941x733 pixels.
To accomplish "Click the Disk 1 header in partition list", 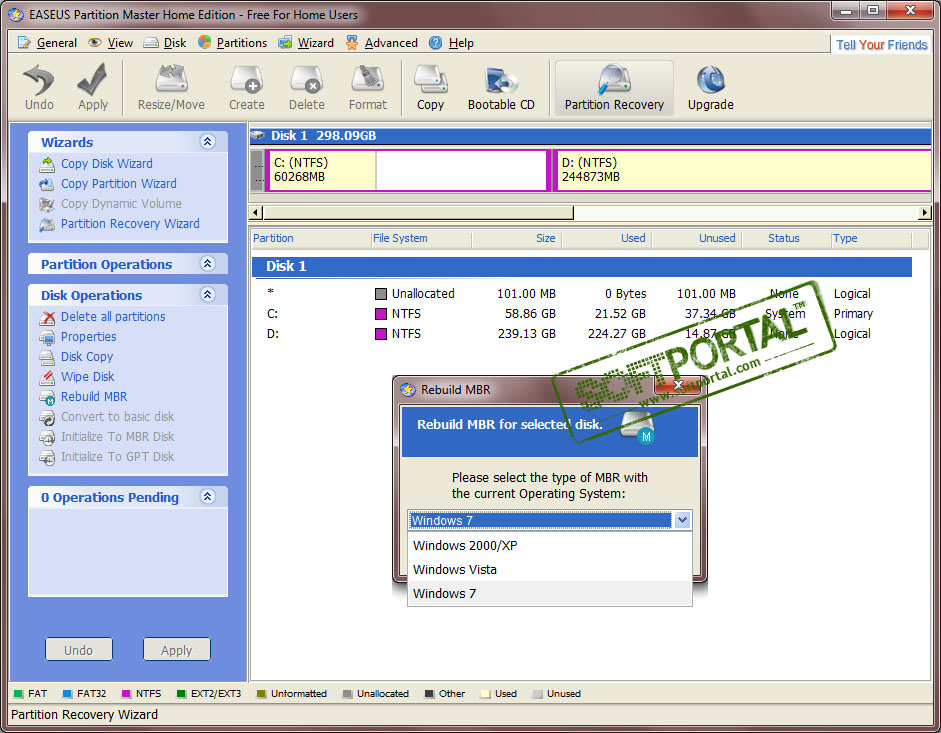I will (581, 266).
